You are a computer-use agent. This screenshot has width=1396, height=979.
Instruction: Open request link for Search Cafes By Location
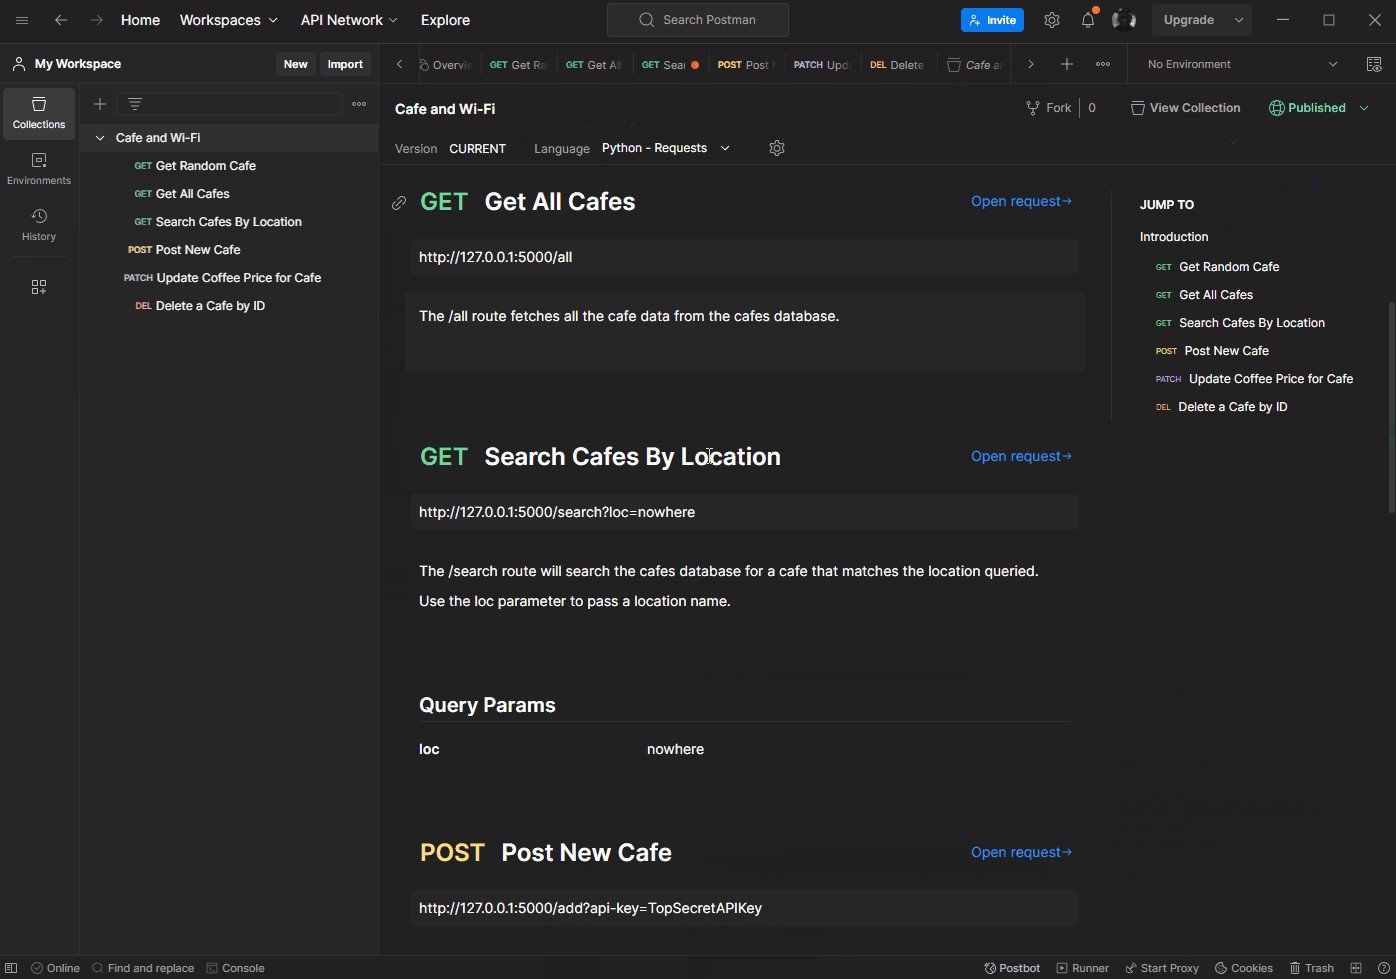click(1021, 456)
